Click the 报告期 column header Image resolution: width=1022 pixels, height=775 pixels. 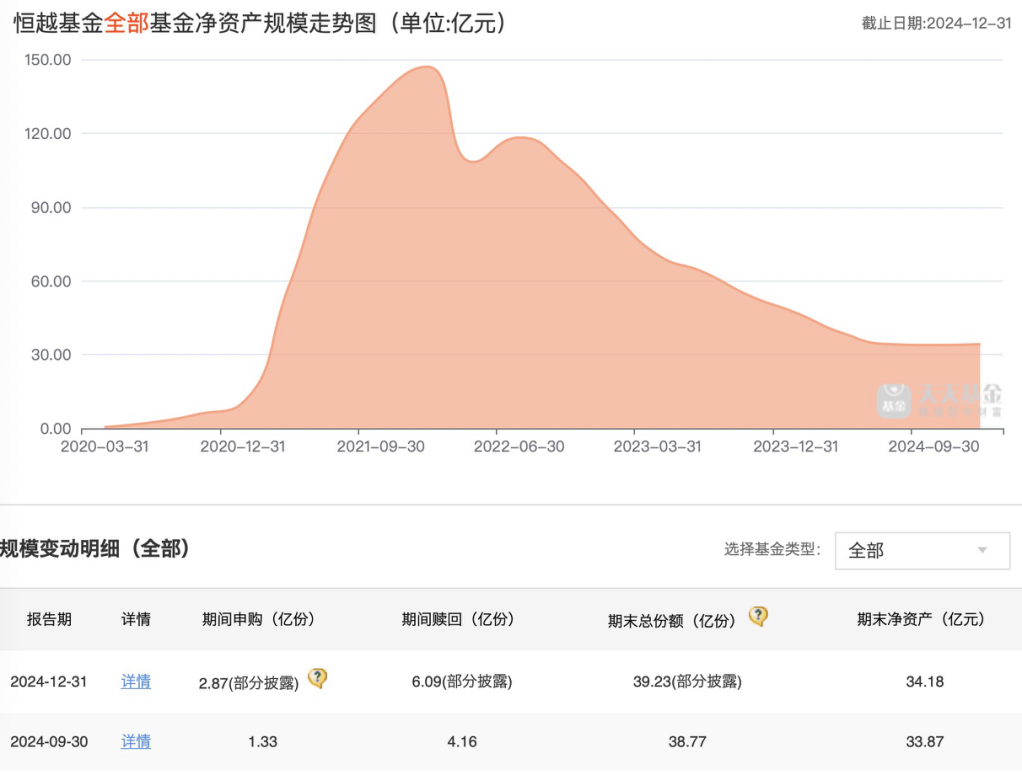point(49,620)
